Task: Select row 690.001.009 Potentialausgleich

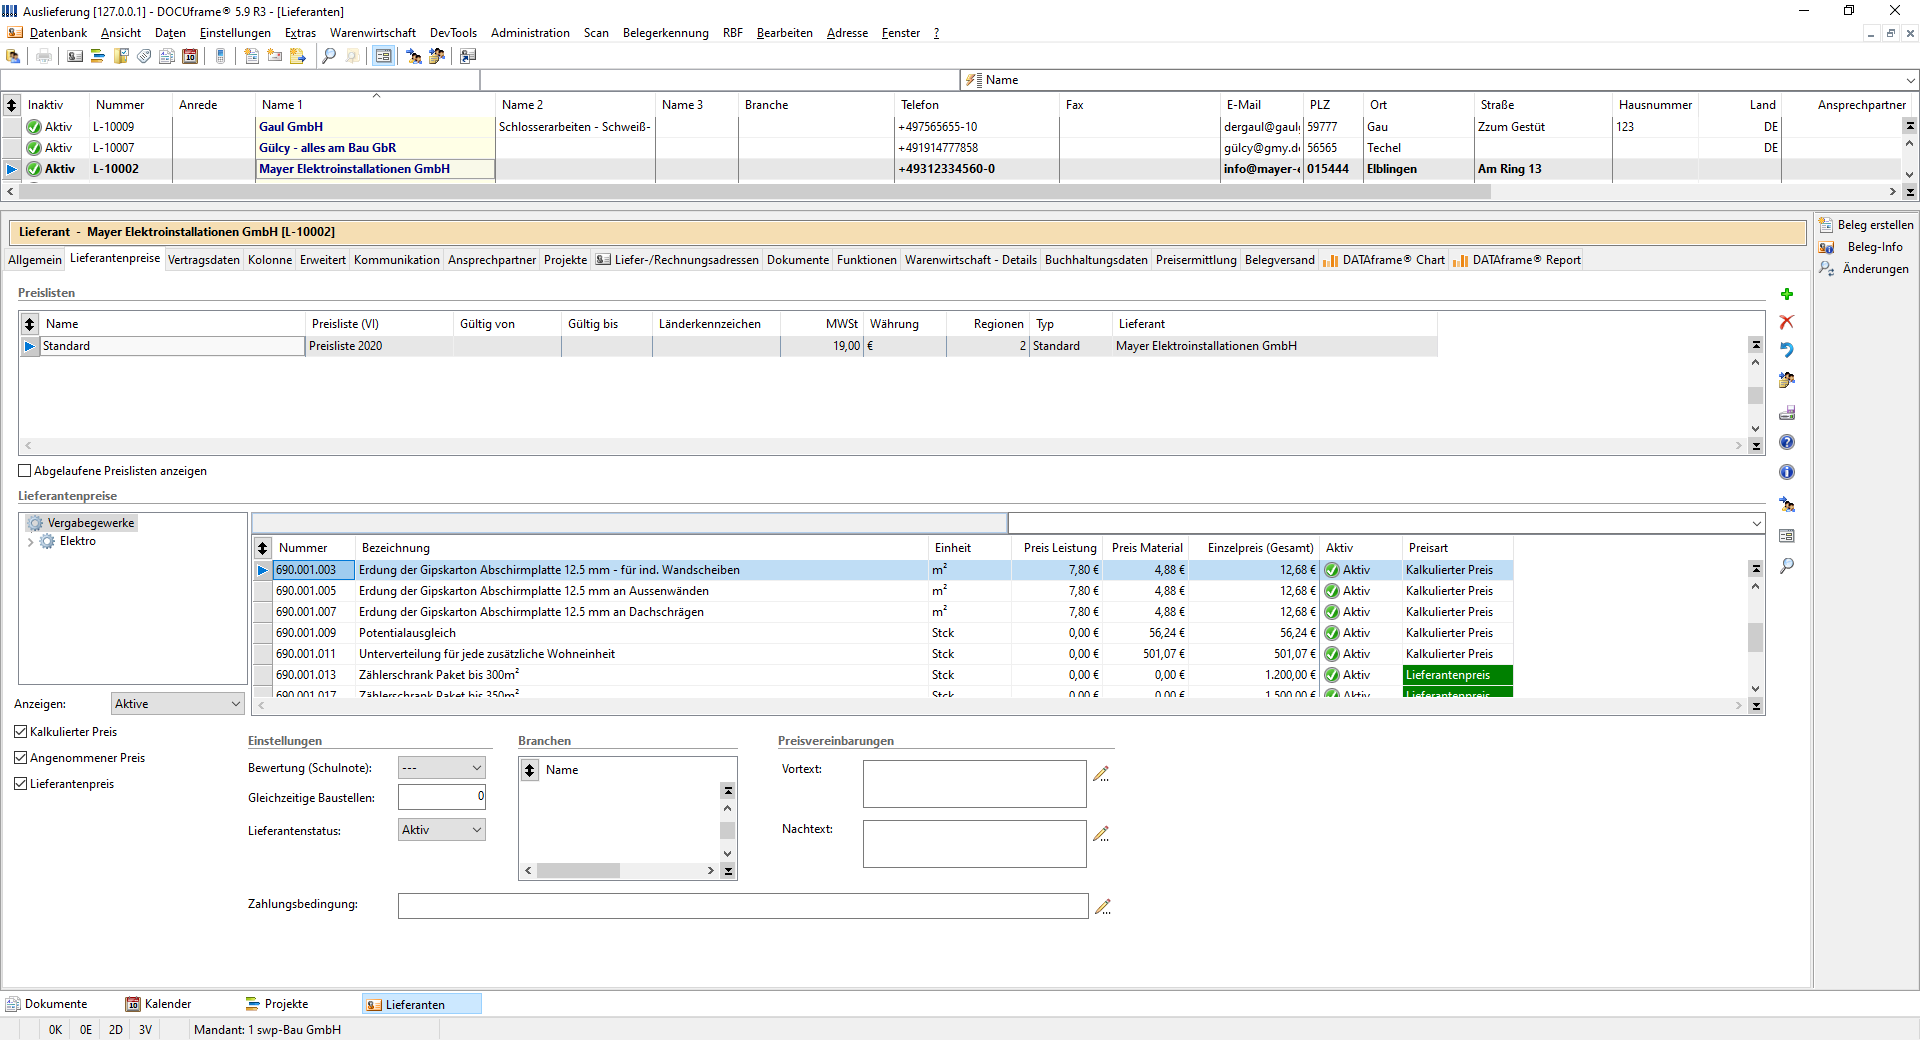Action: (x=884, y=633)
